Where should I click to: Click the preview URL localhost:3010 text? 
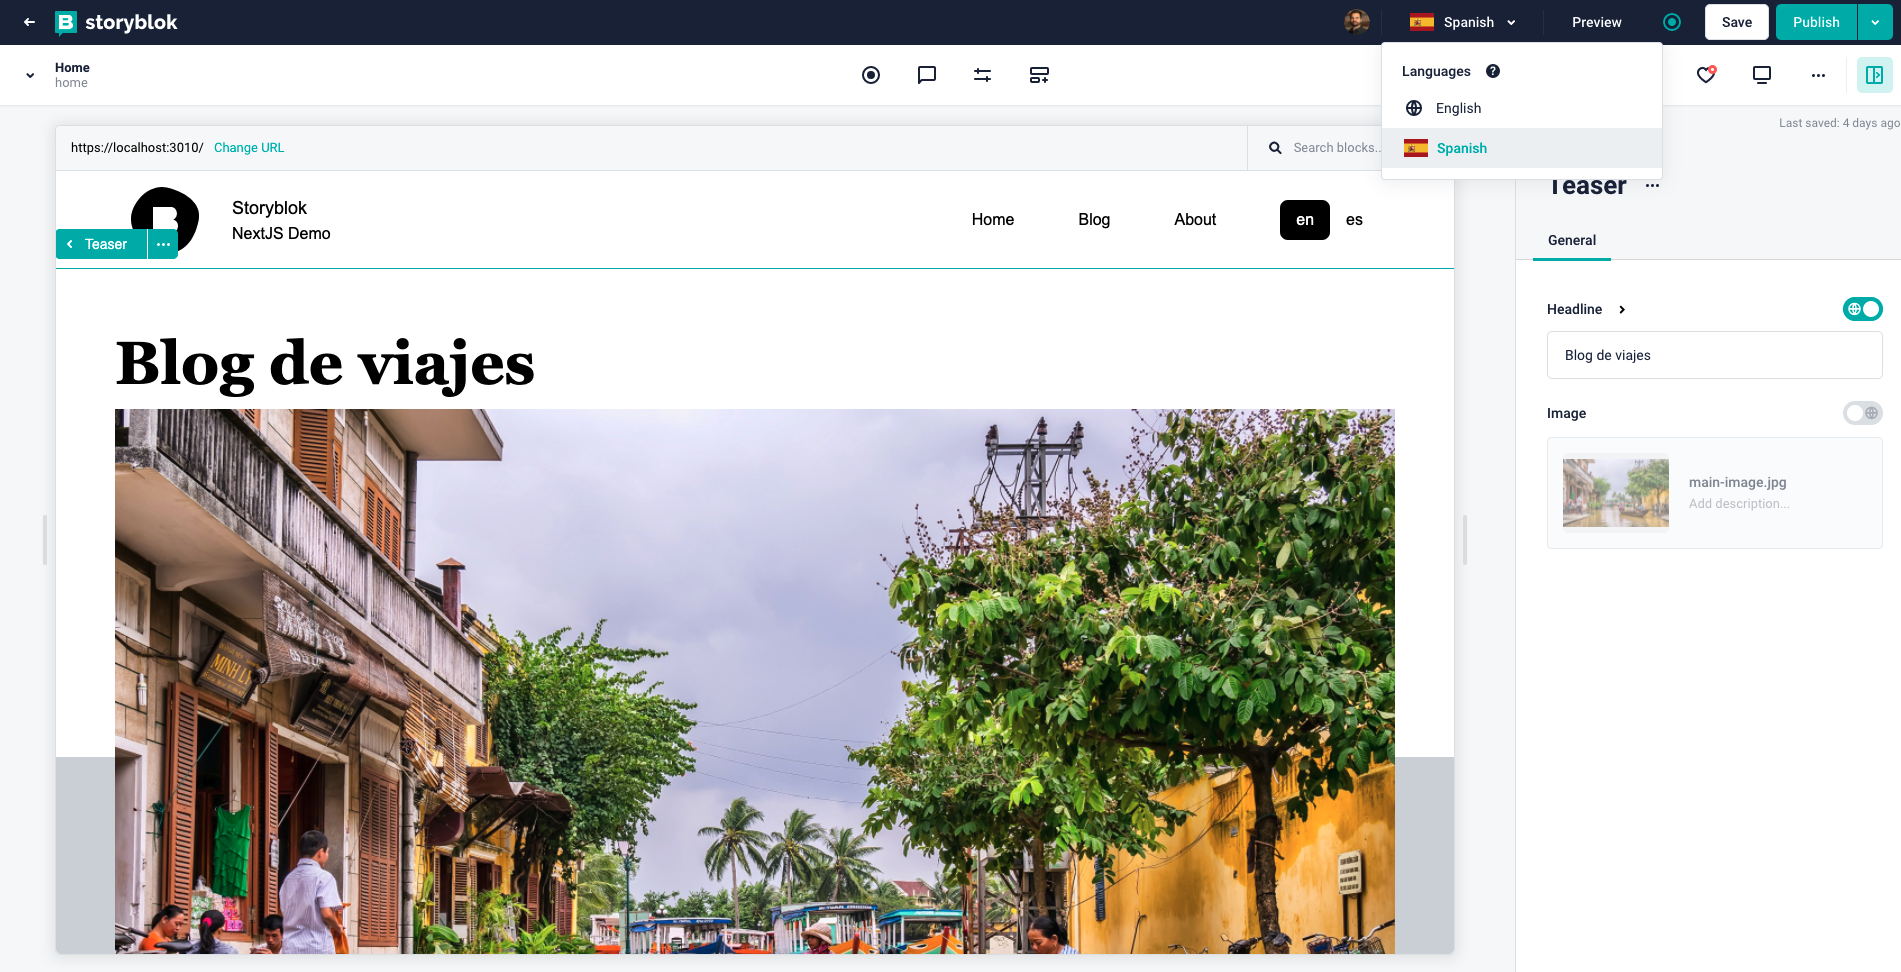[x=137, y=148]
